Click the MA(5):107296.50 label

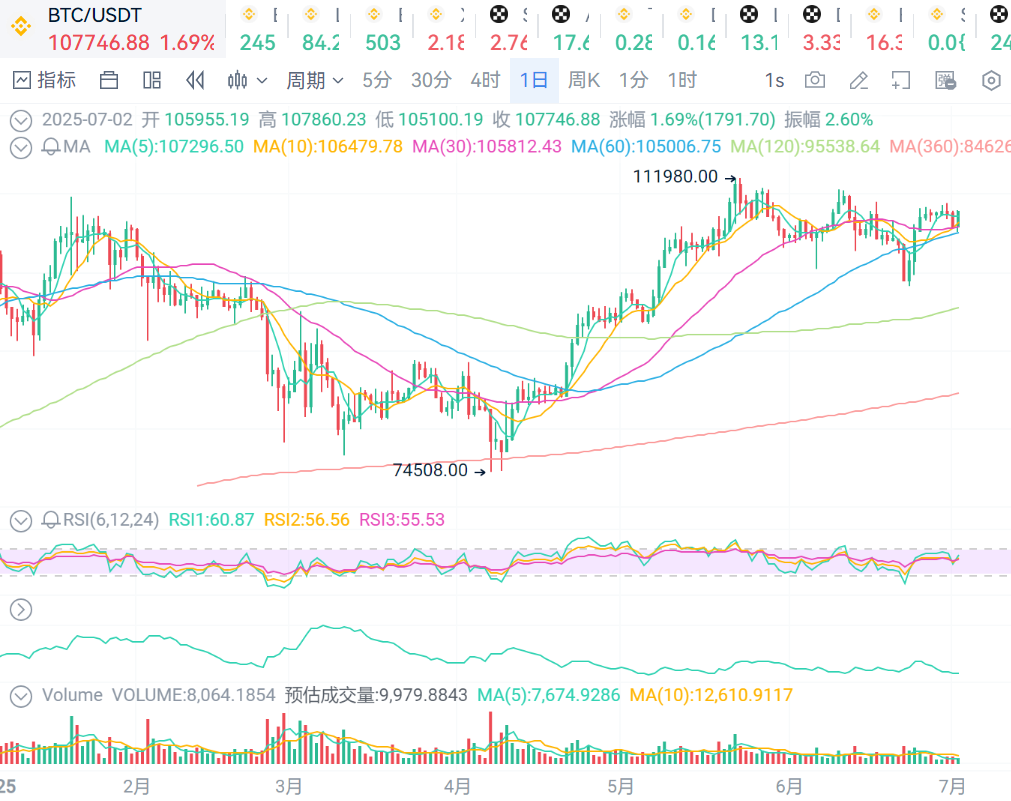(174, 147)
